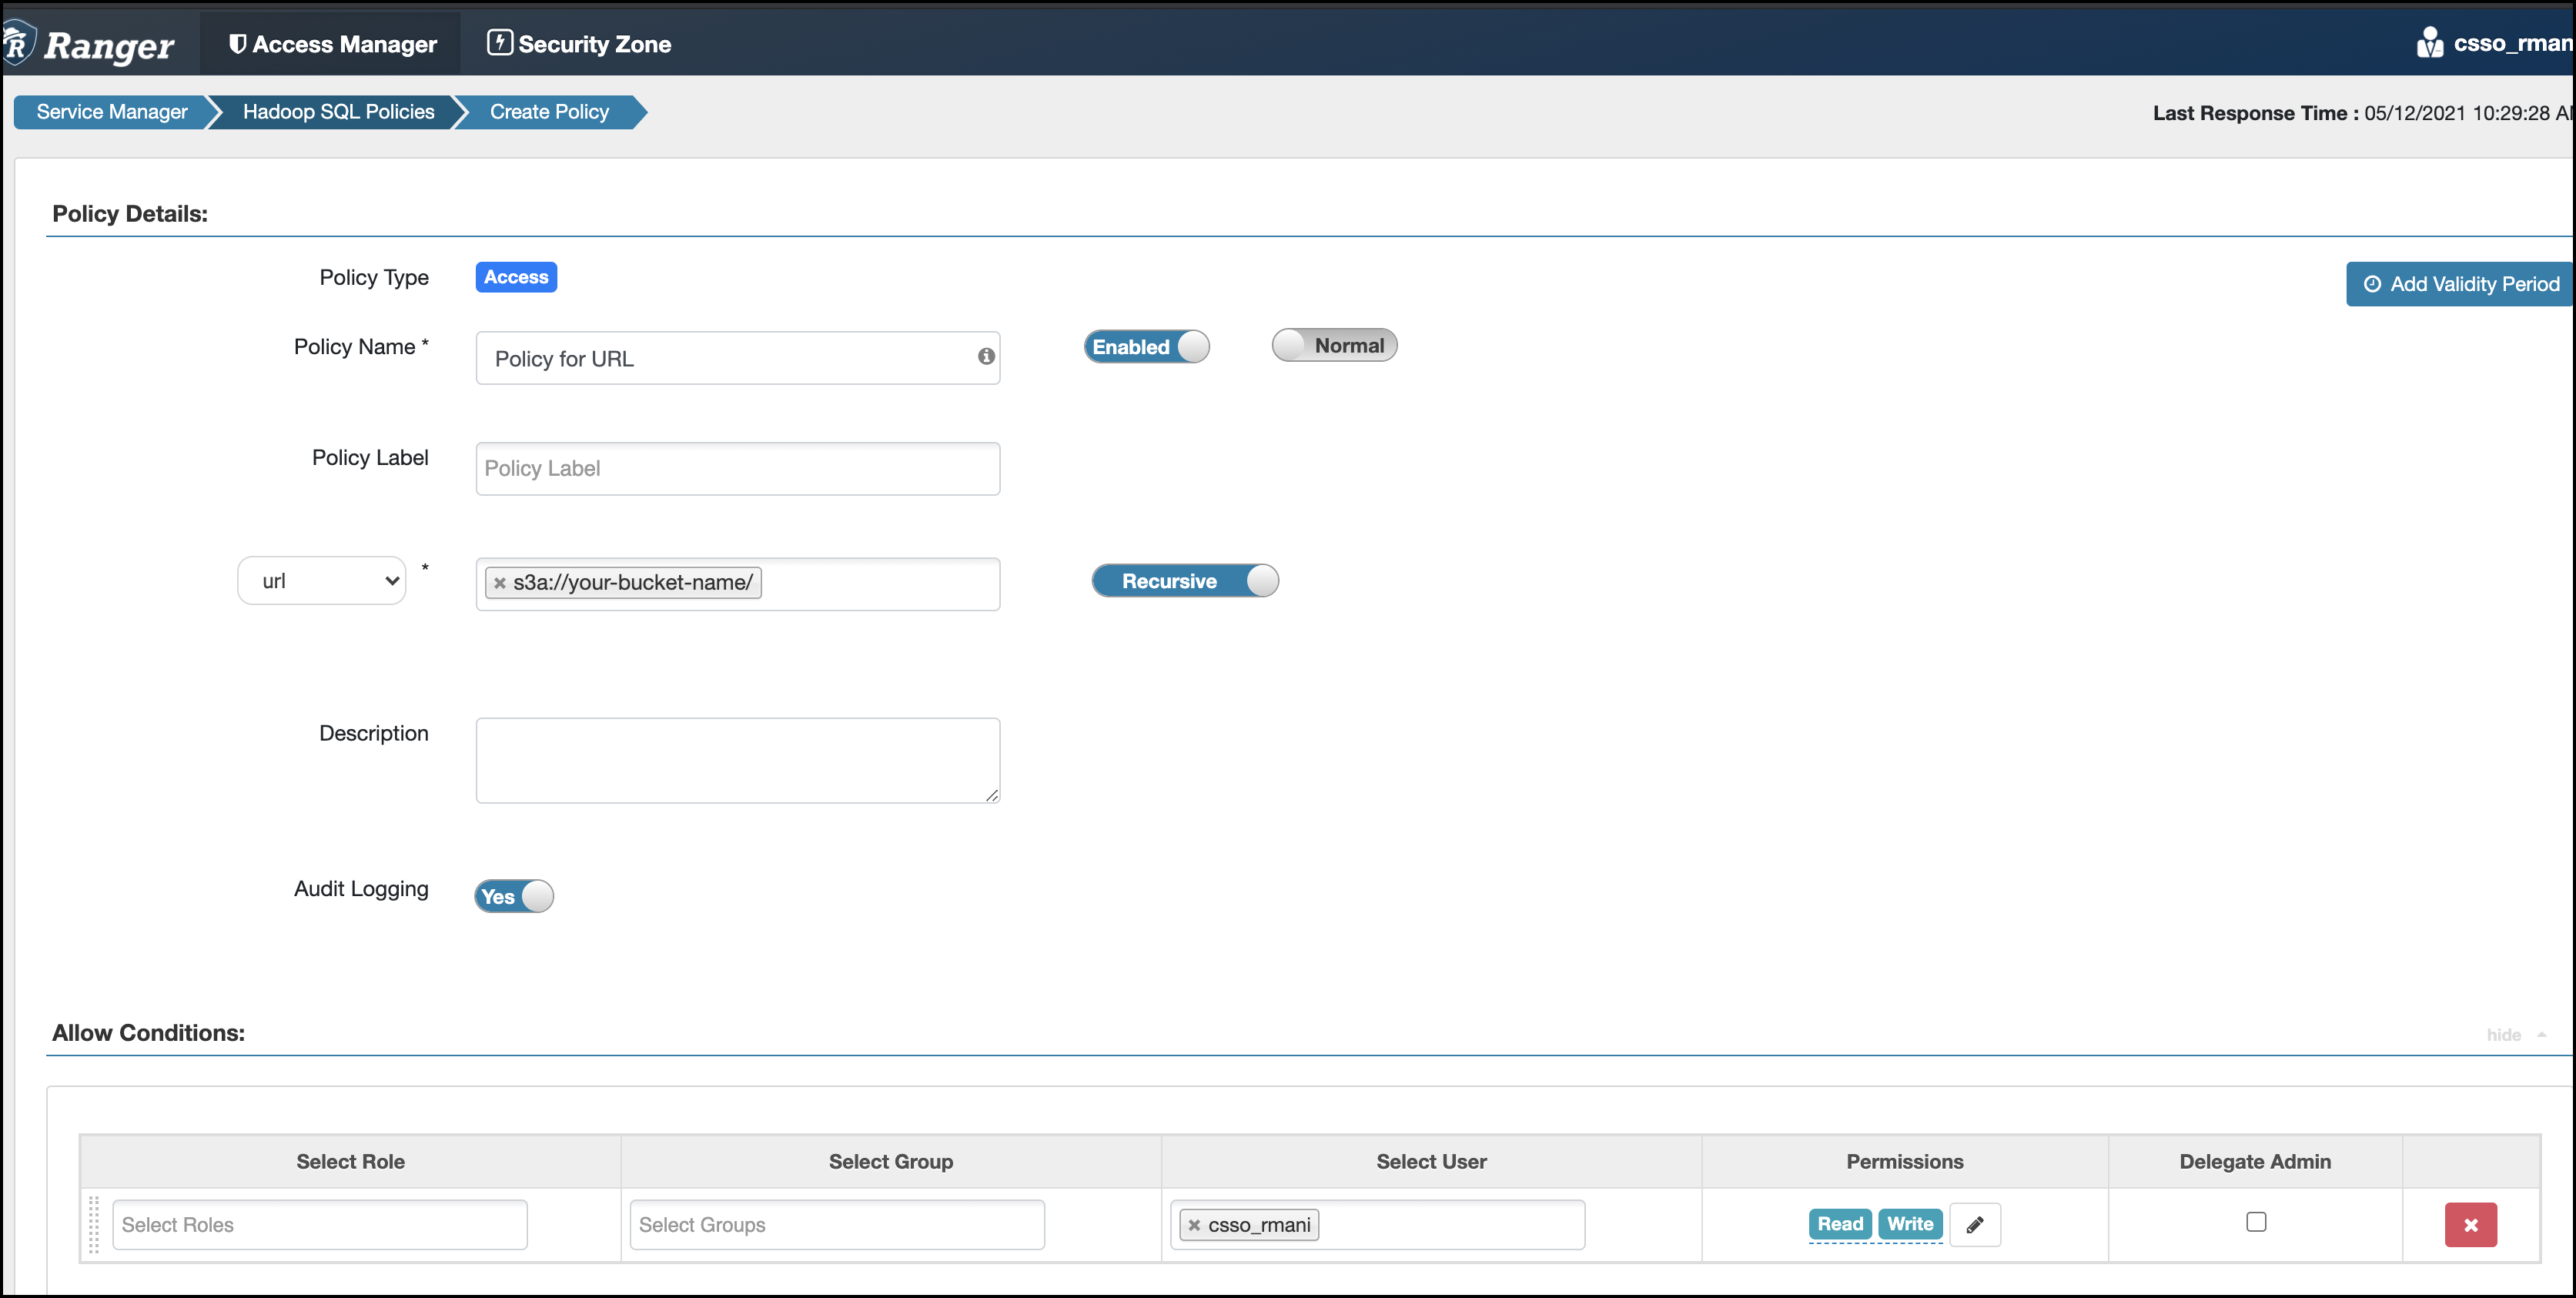The image size is (2576, 1298).
Task: Click the pencil edit permissions icon
Action: pyautogui.click(x=1974, y=1225)
